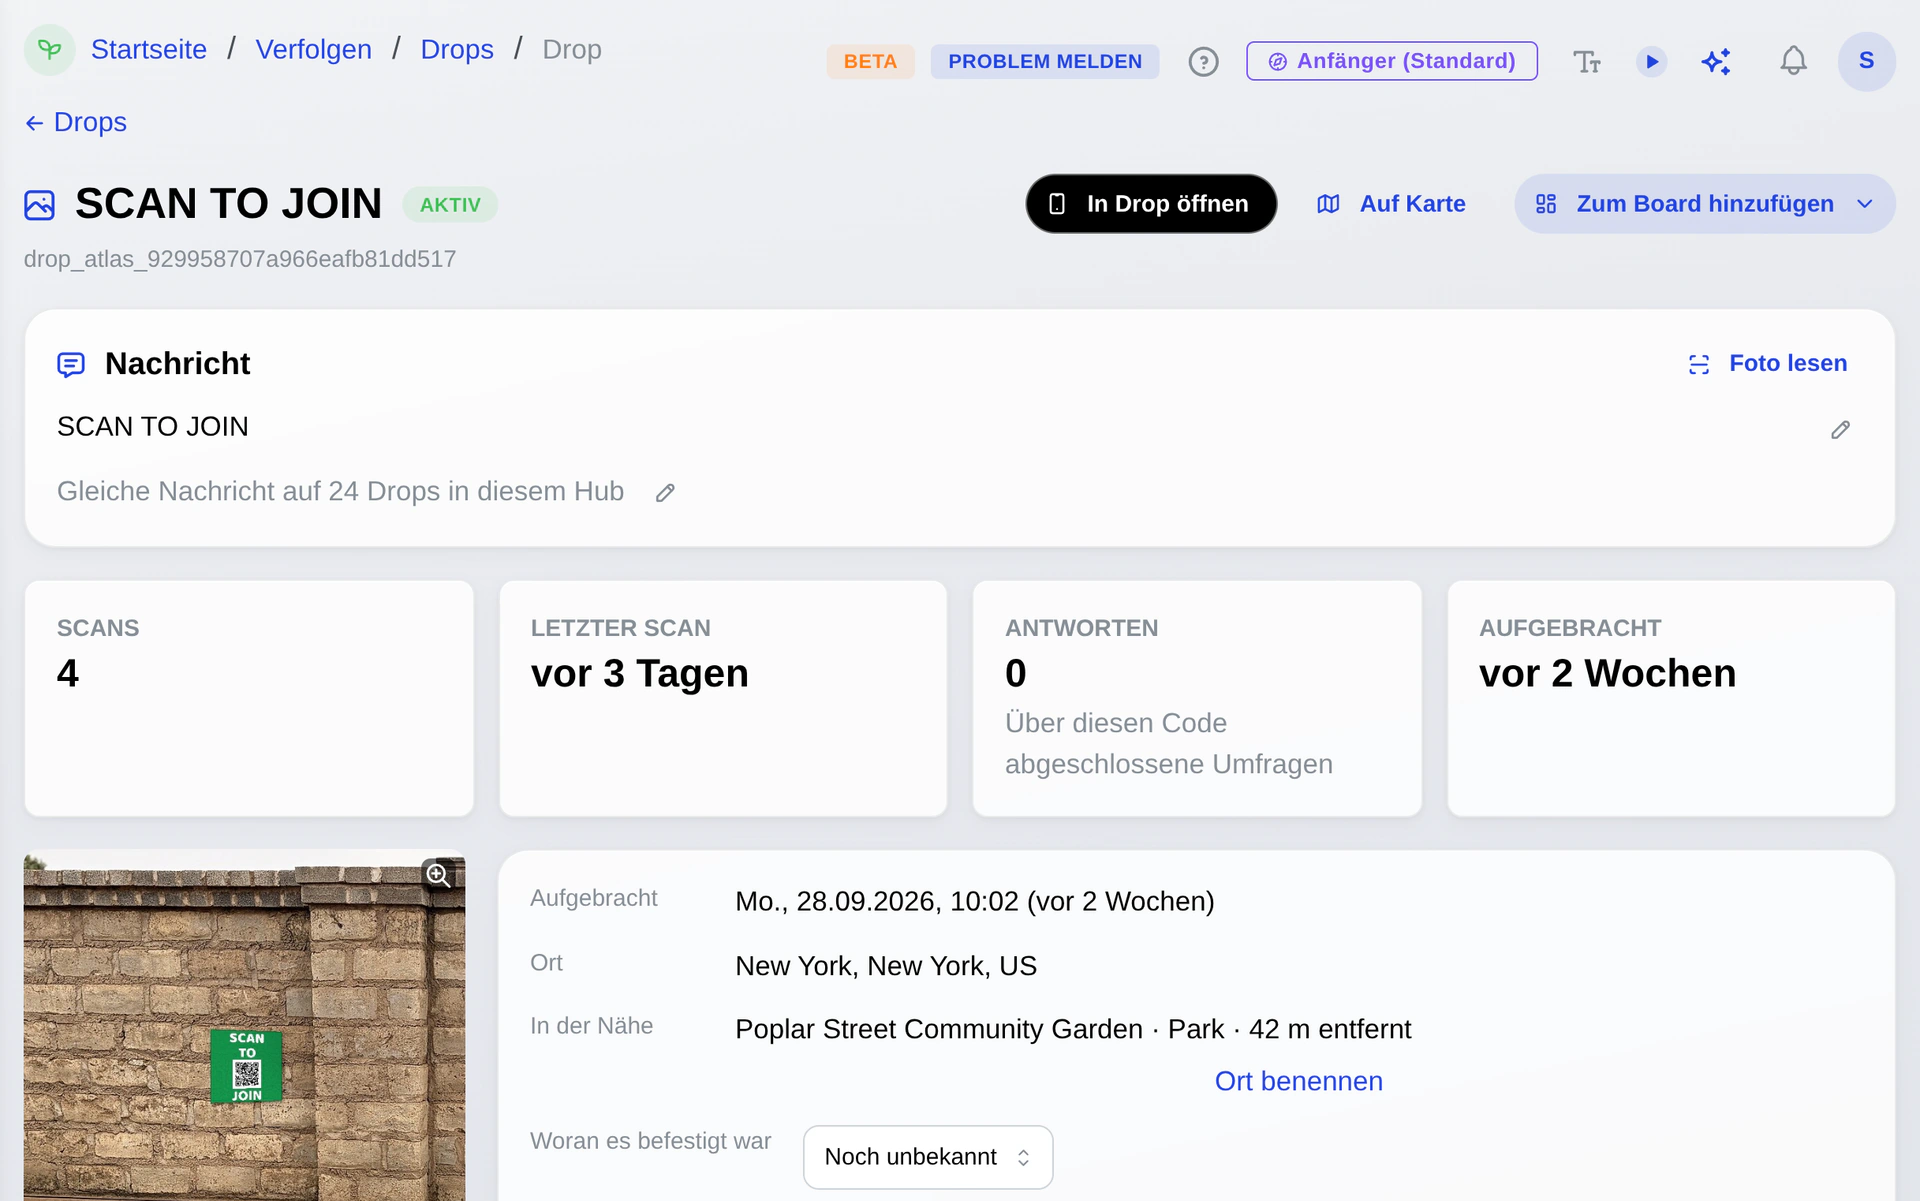1920x1201 pixels.
Task: Open the wall photo thumbnail
Action: (x=245, y=1025)
